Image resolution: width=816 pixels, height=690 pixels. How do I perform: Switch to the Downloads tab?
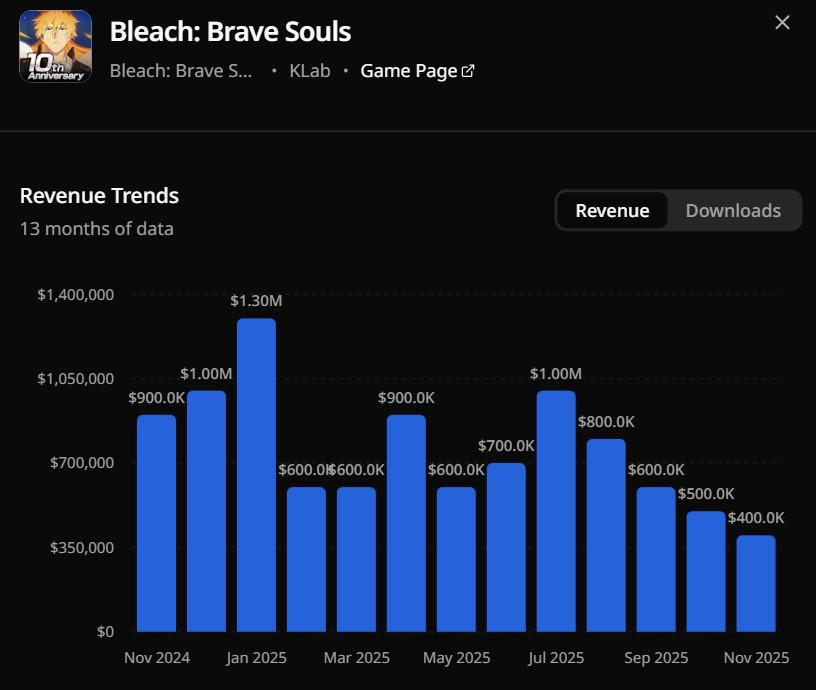[x=733, y=210]
